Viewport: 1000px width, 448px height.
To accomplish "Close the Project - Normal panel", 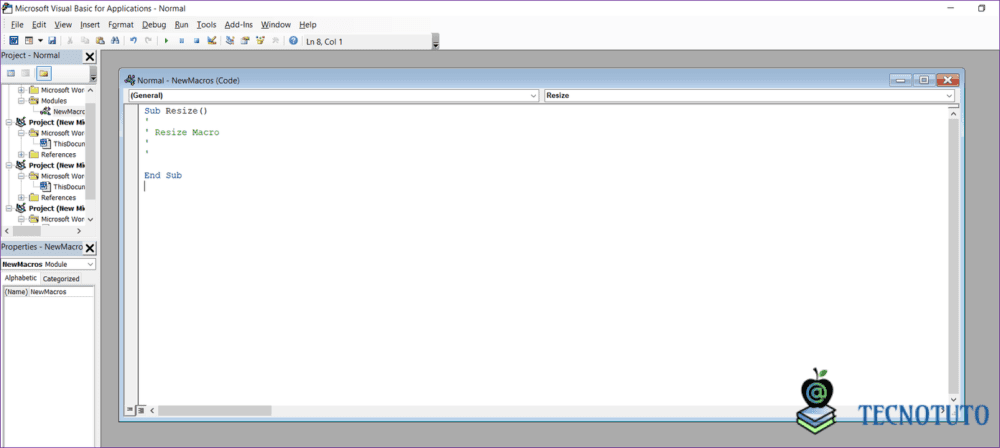I will [x=90, y=56].
